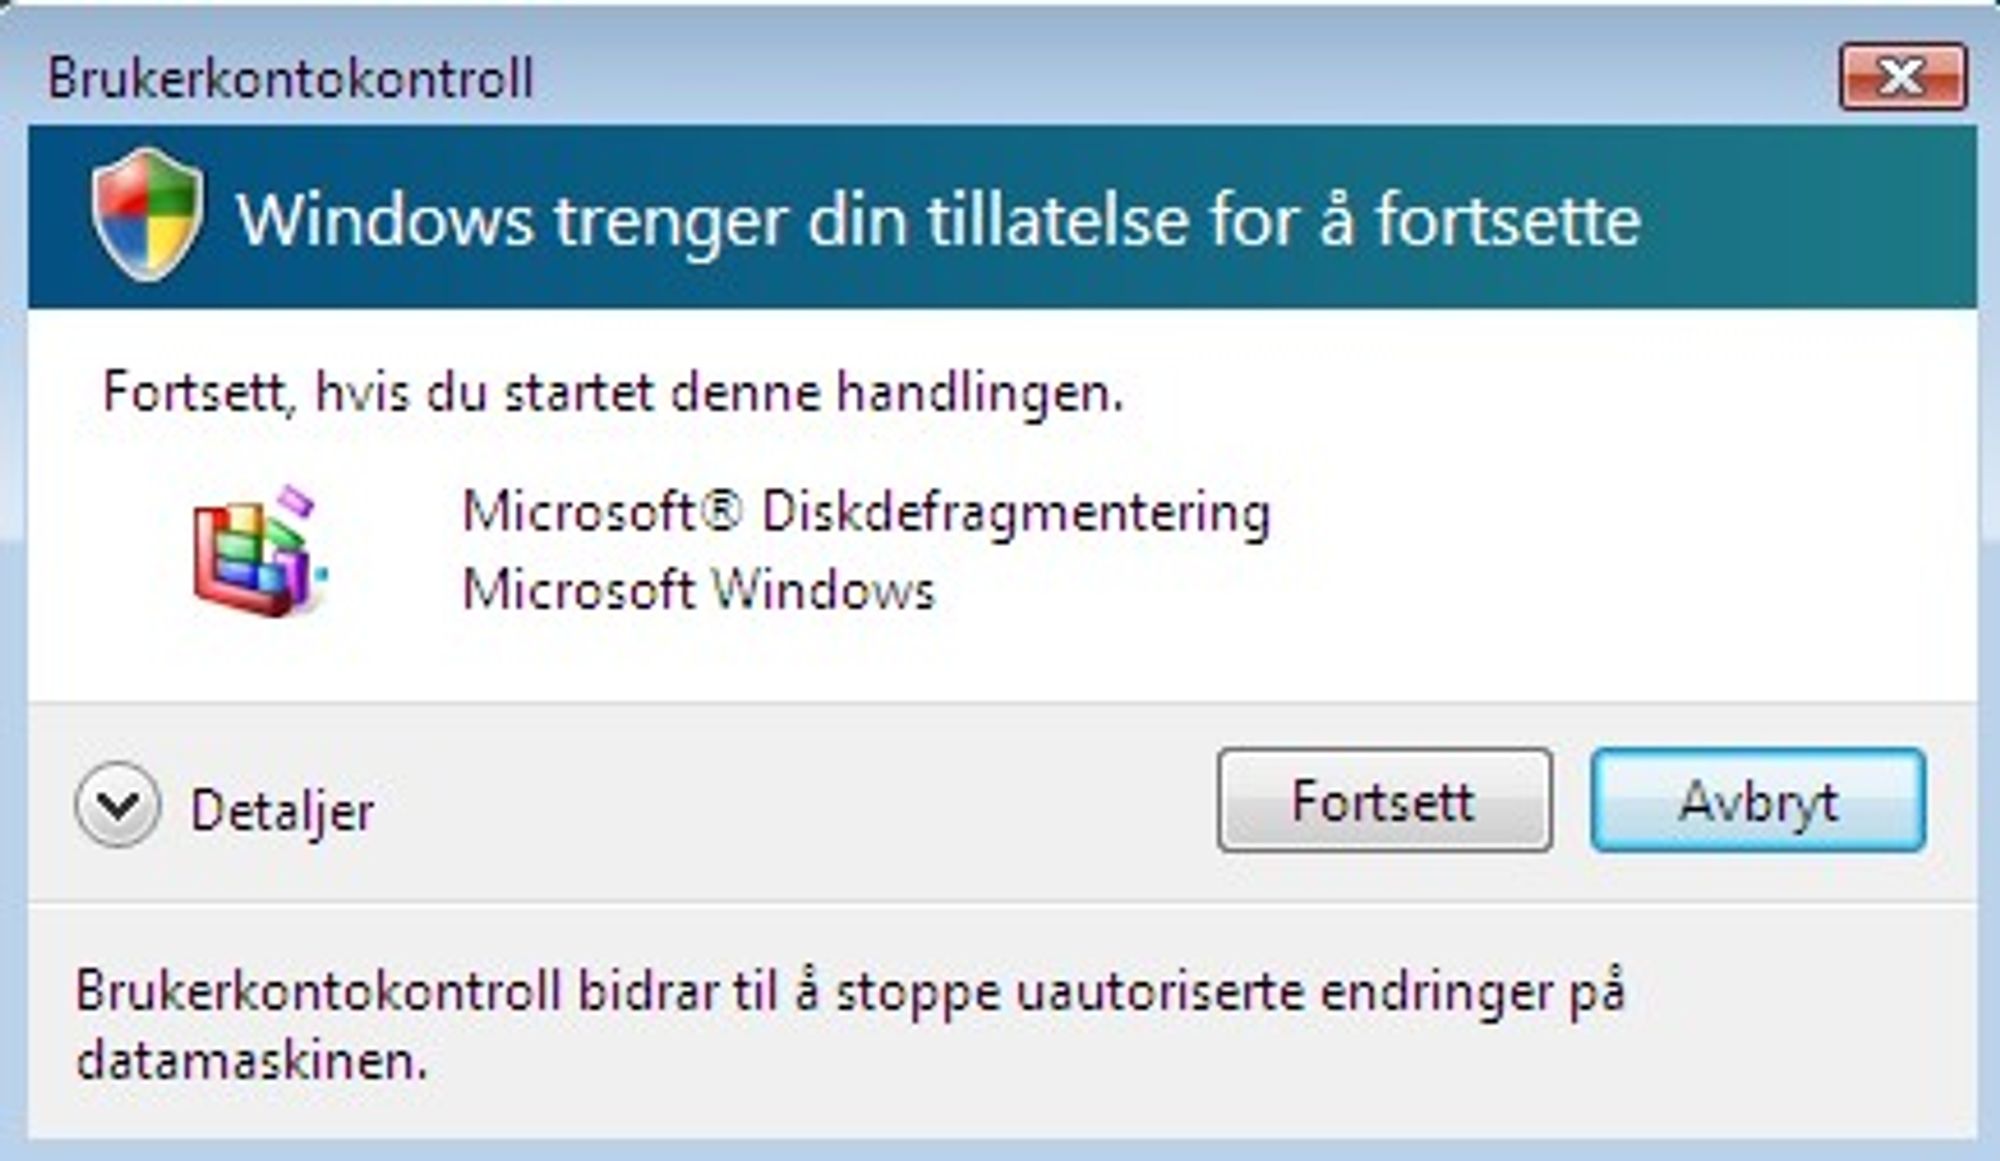Click the word 'fortsette' in the teal banner
The height and width of the screenshot is (1161, 2000).
pyautogui.click(x=1509, y=221)
